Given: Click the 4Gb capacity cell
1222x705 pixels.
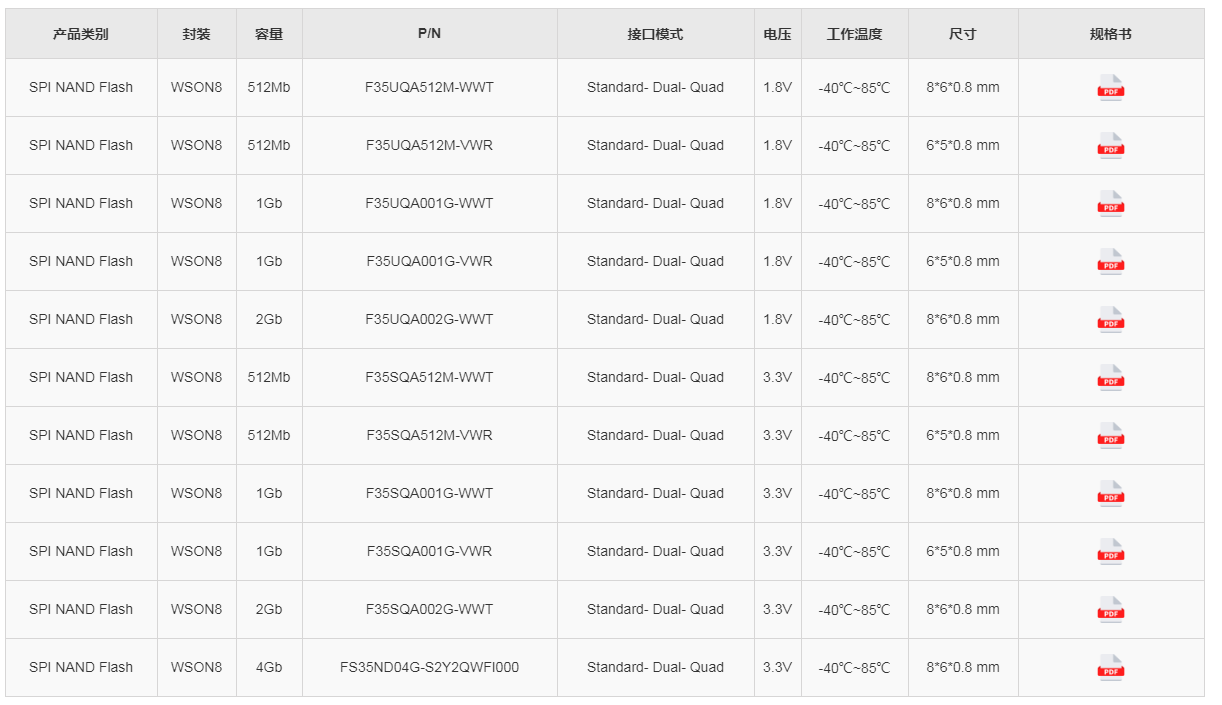Looking at the screenshot, I should click(x=269, y=667).
